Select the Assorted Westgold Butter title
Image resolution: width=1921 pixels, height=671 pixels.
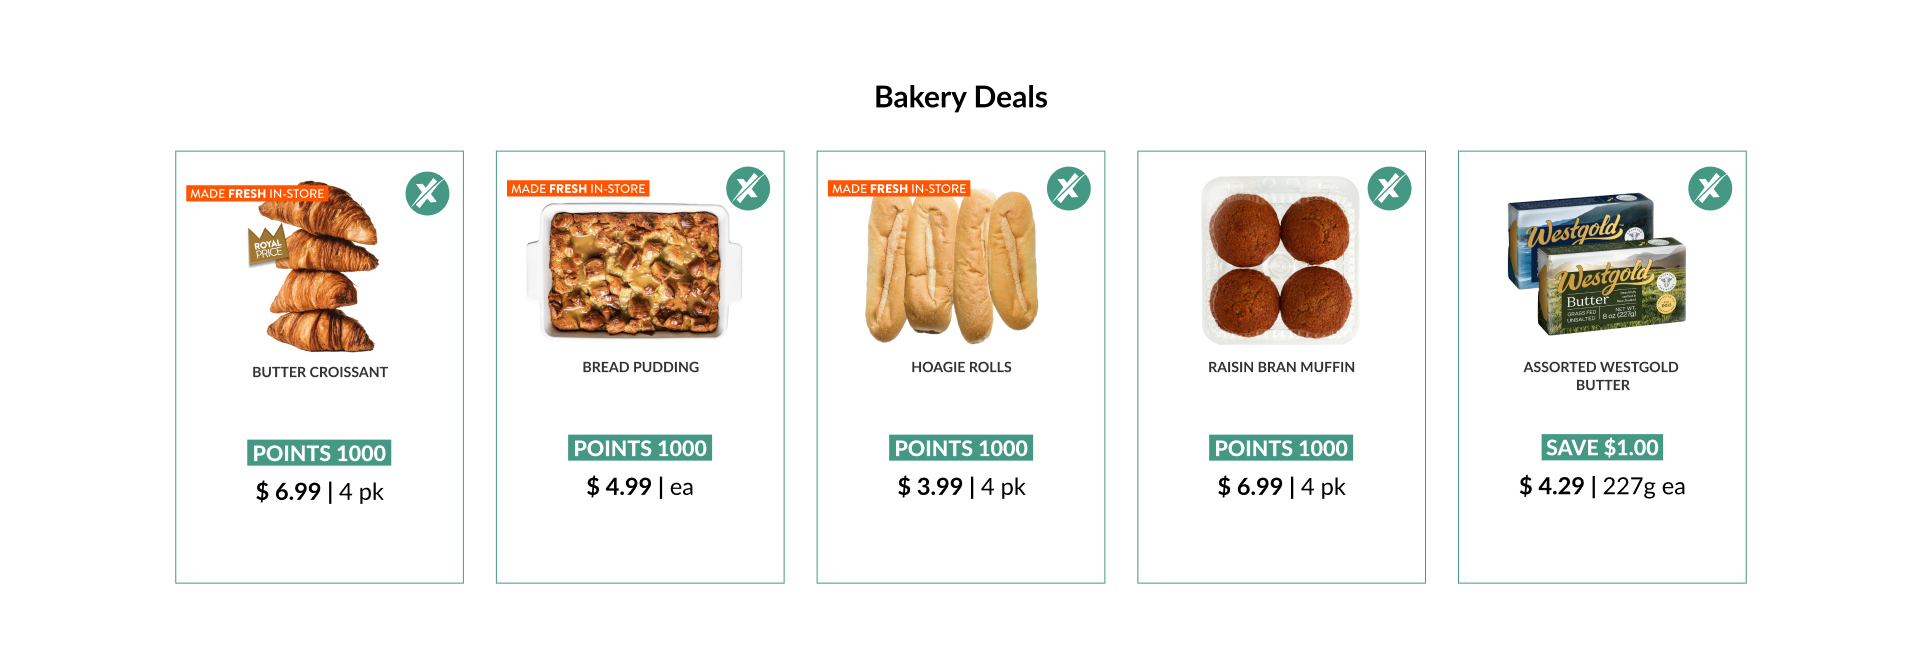coord(1602,376)
